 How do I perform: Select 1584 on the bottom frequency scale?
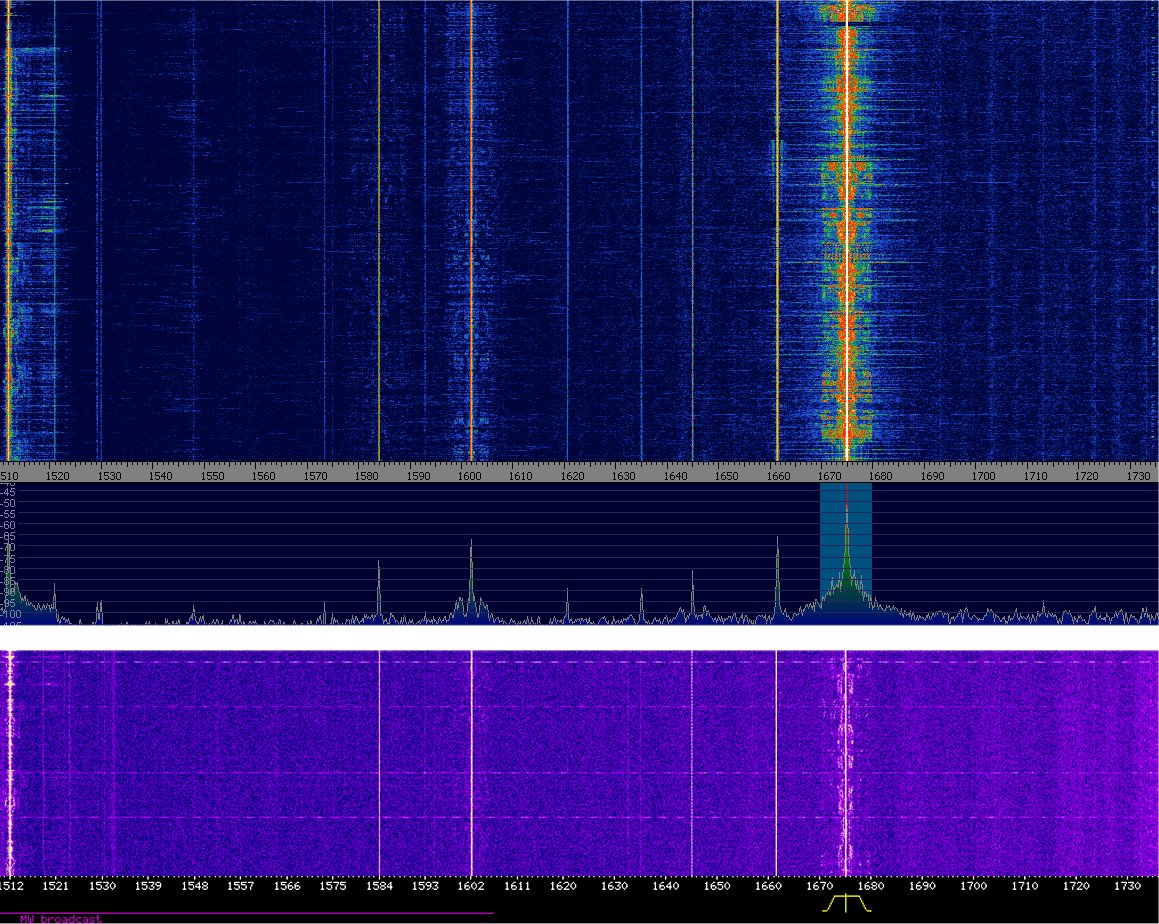tap(379, 885)
